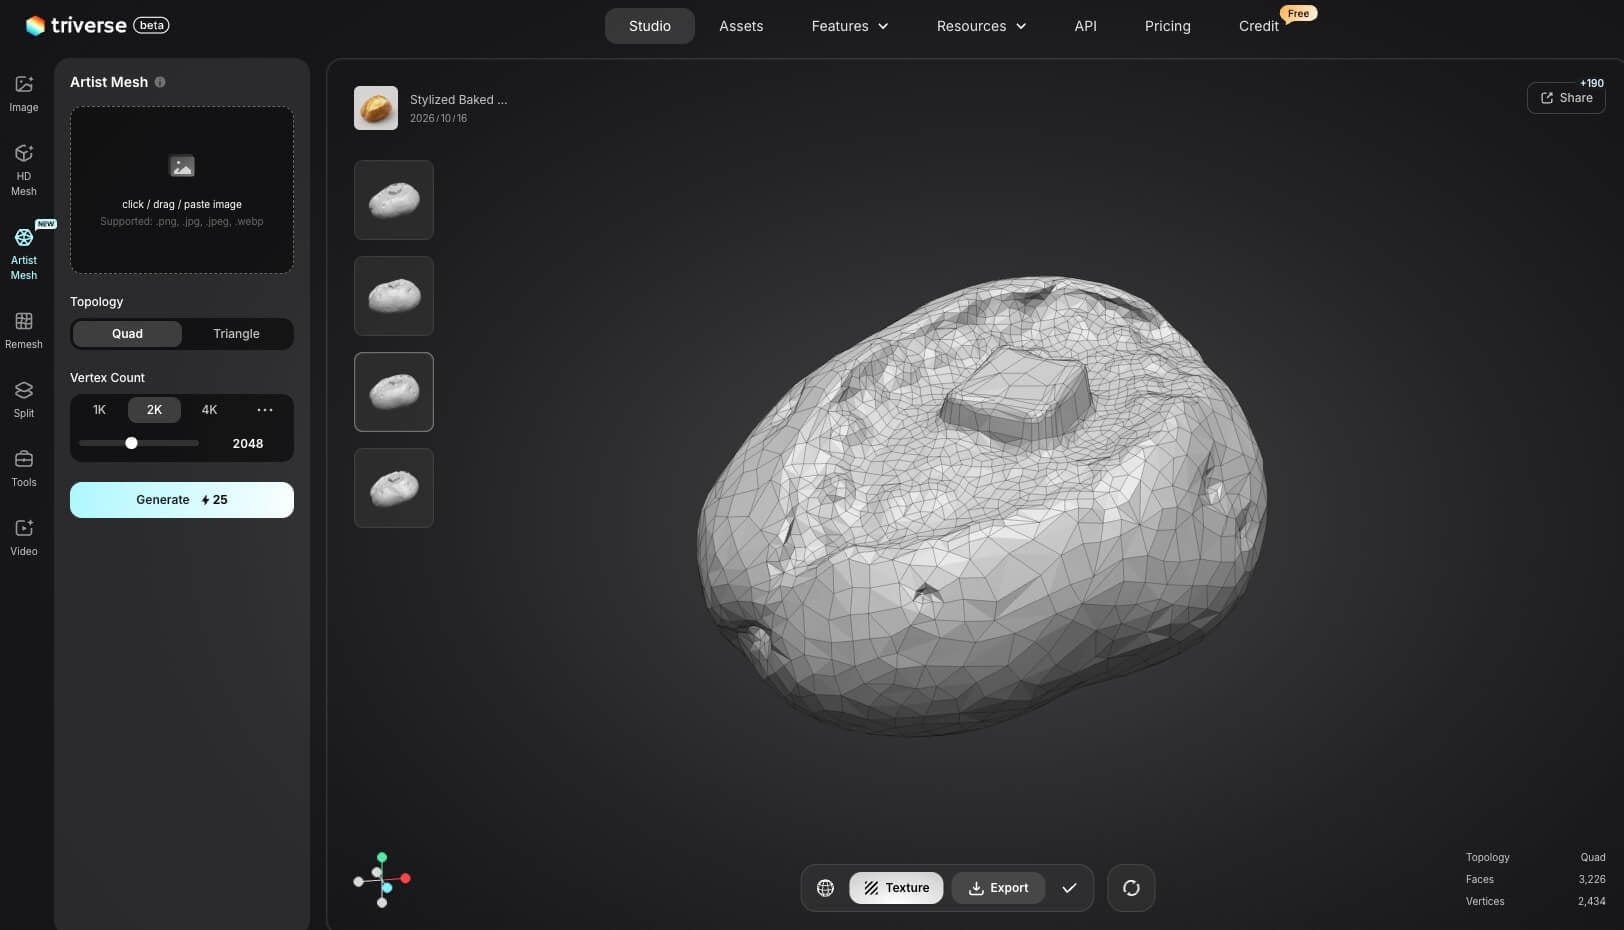Click the Stylized Baked bread source thumbnail
The width and height of the screenshot is (1624, 930).
tap(376, 108)
